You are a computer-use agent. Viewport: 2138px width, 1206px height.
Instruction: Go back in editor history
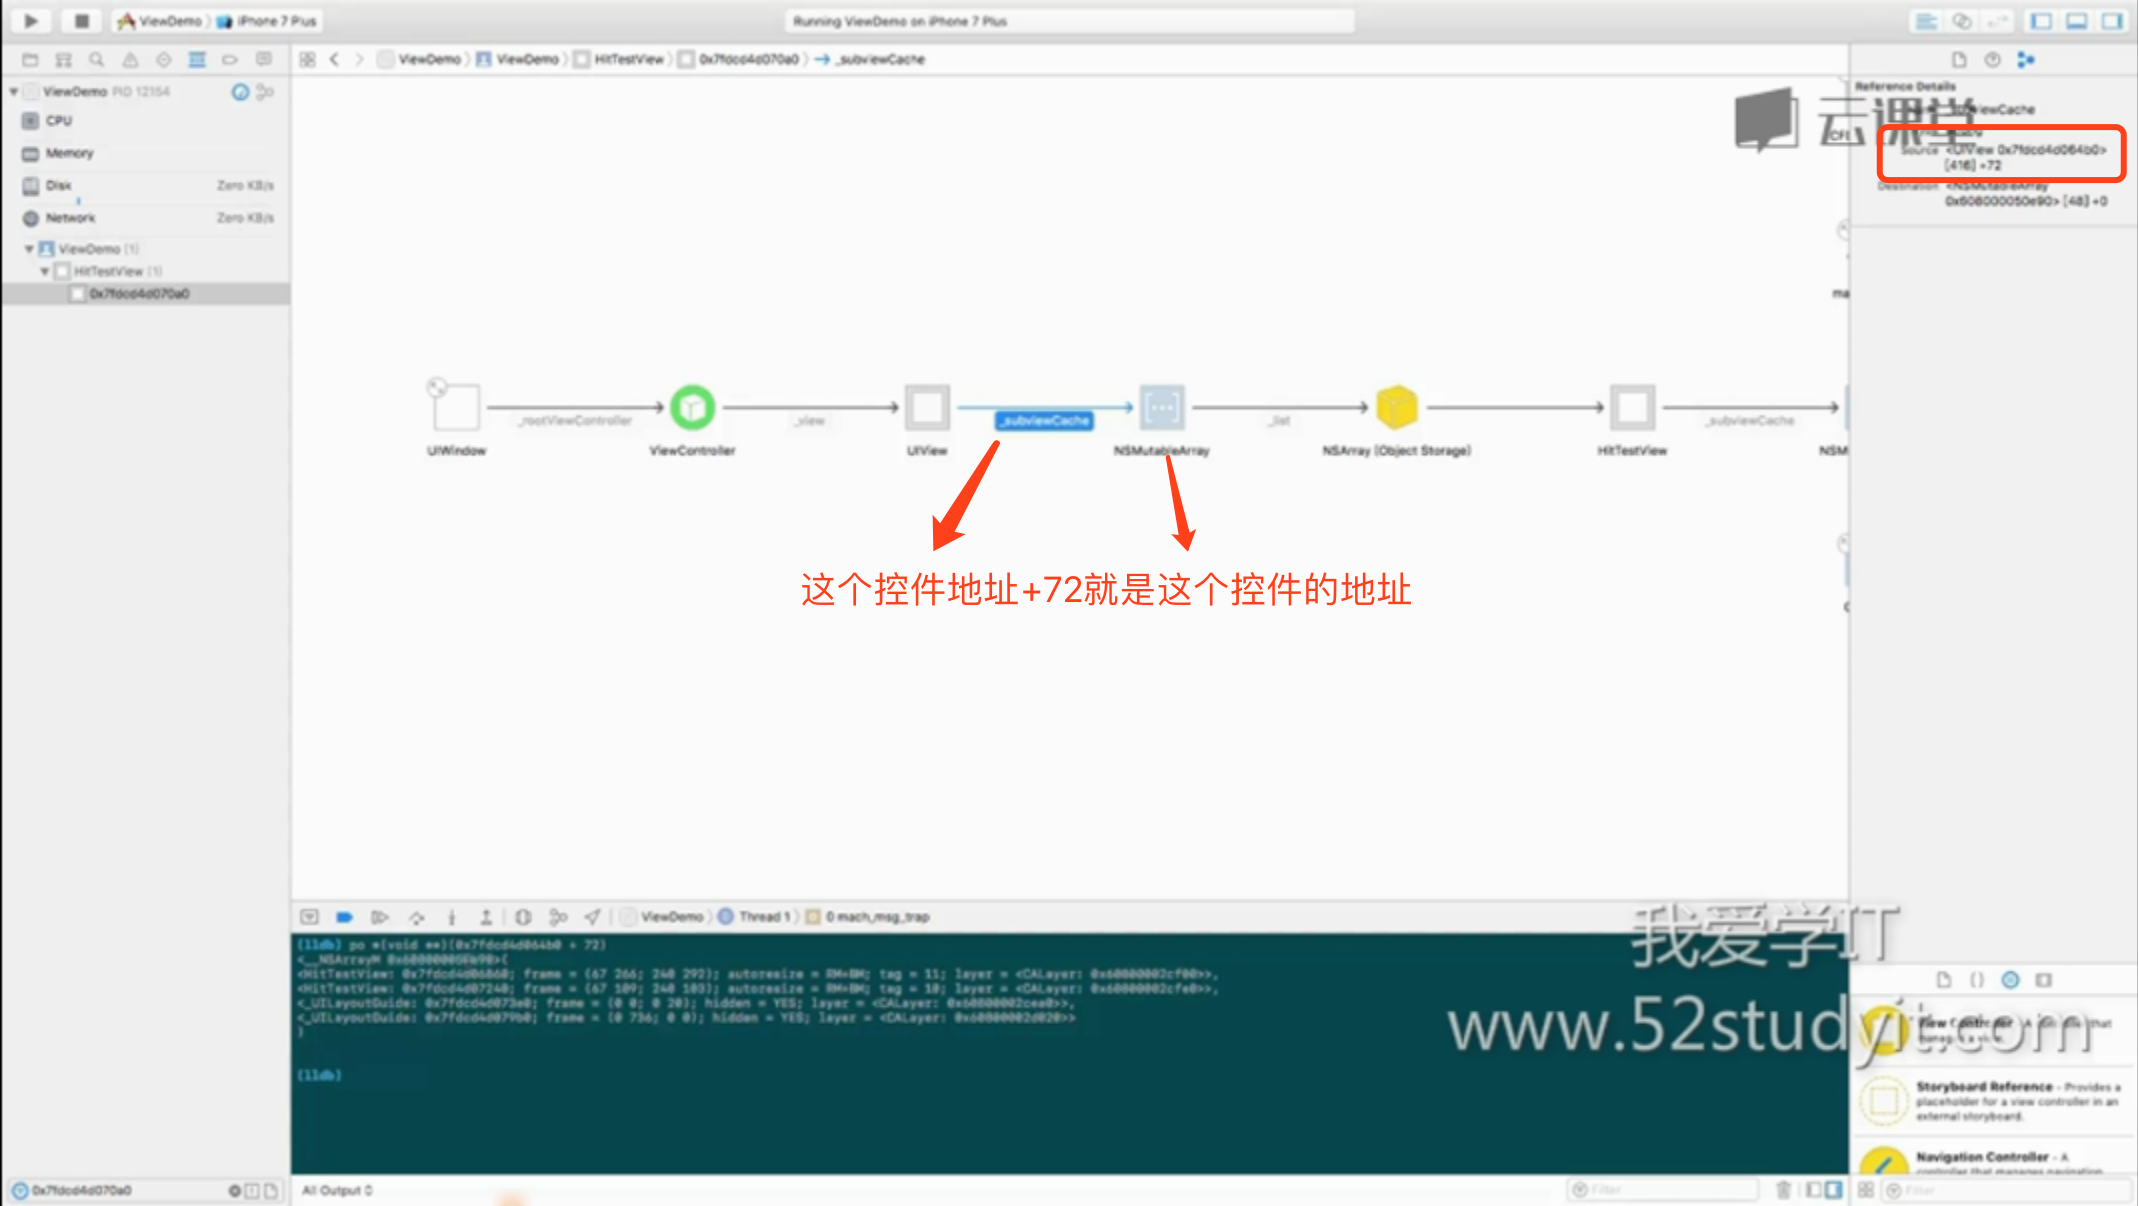click(334, 60)
